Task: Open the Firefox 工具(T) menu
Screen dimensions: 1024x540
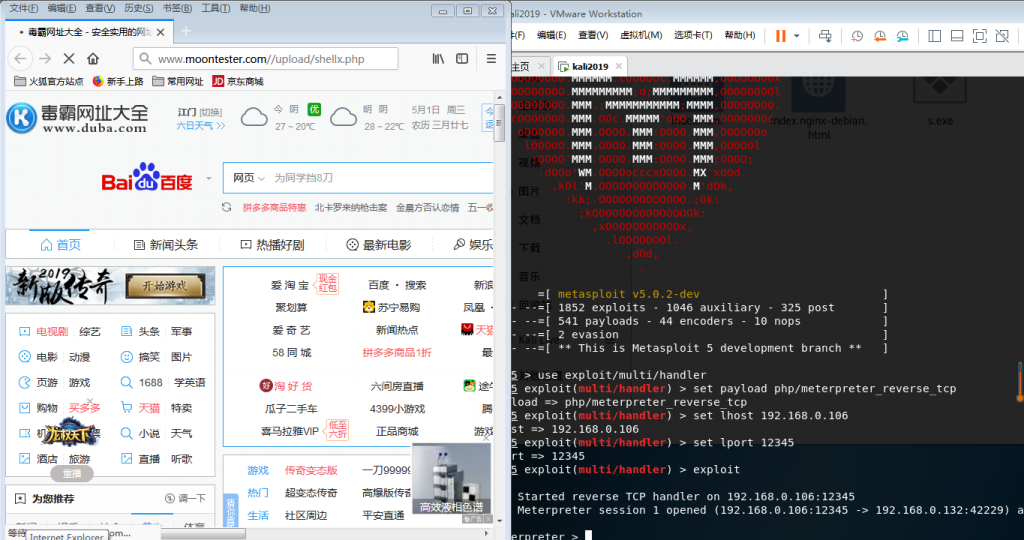Action: 216,8
